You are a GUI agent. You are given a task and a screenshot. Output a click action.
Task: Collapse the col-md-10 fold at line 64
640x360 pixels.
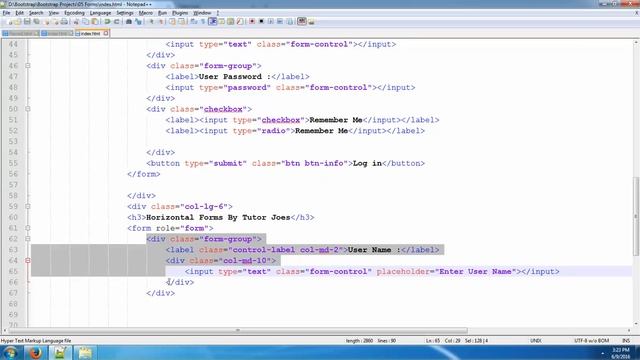28,260
